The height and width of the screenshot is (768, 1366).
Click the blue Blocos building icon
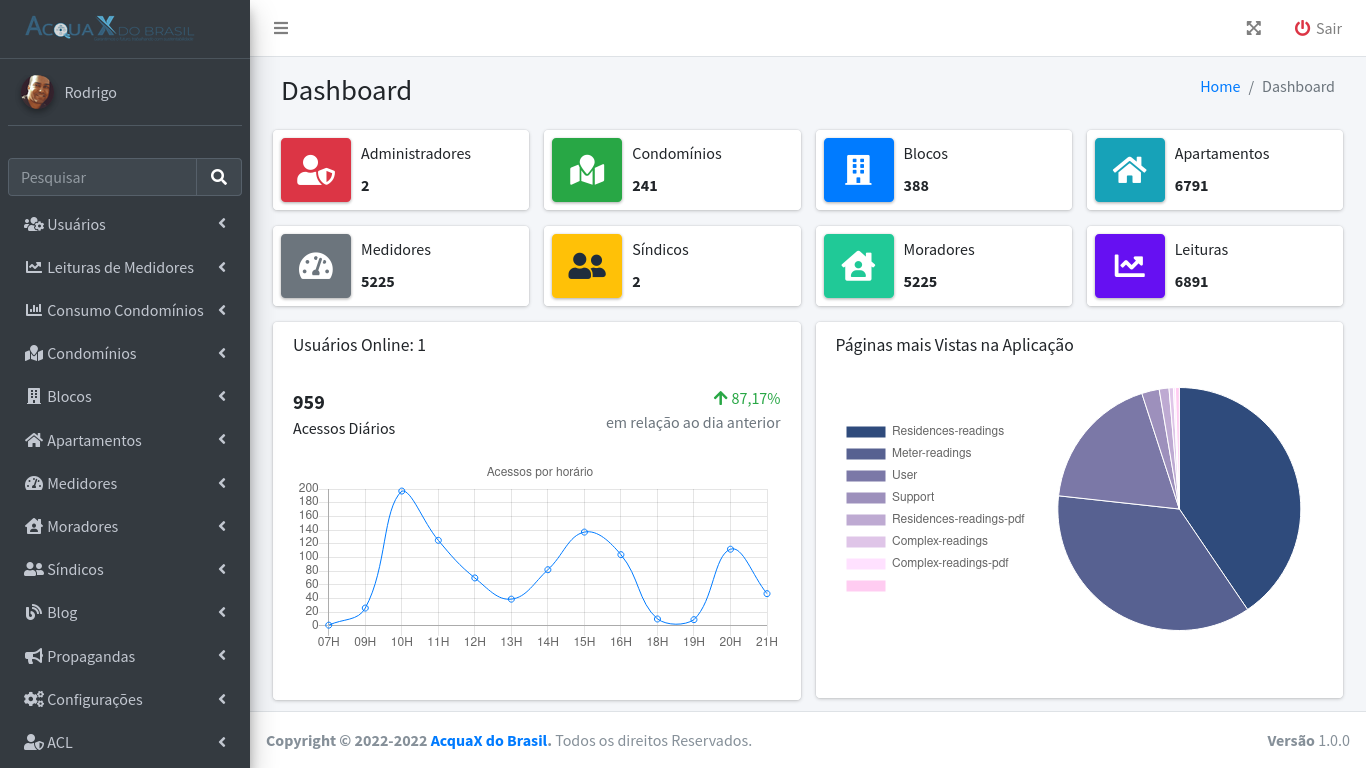[858, 170]
